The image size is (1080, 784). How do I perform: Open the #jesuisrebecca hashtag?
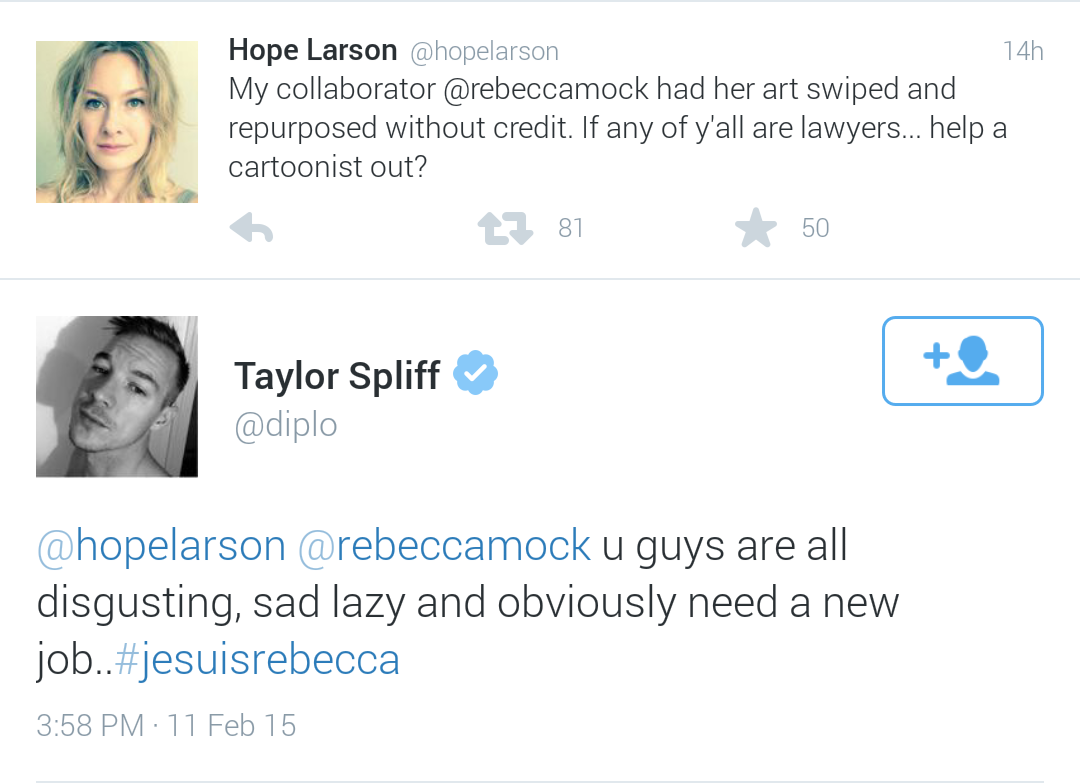[257, 659]
